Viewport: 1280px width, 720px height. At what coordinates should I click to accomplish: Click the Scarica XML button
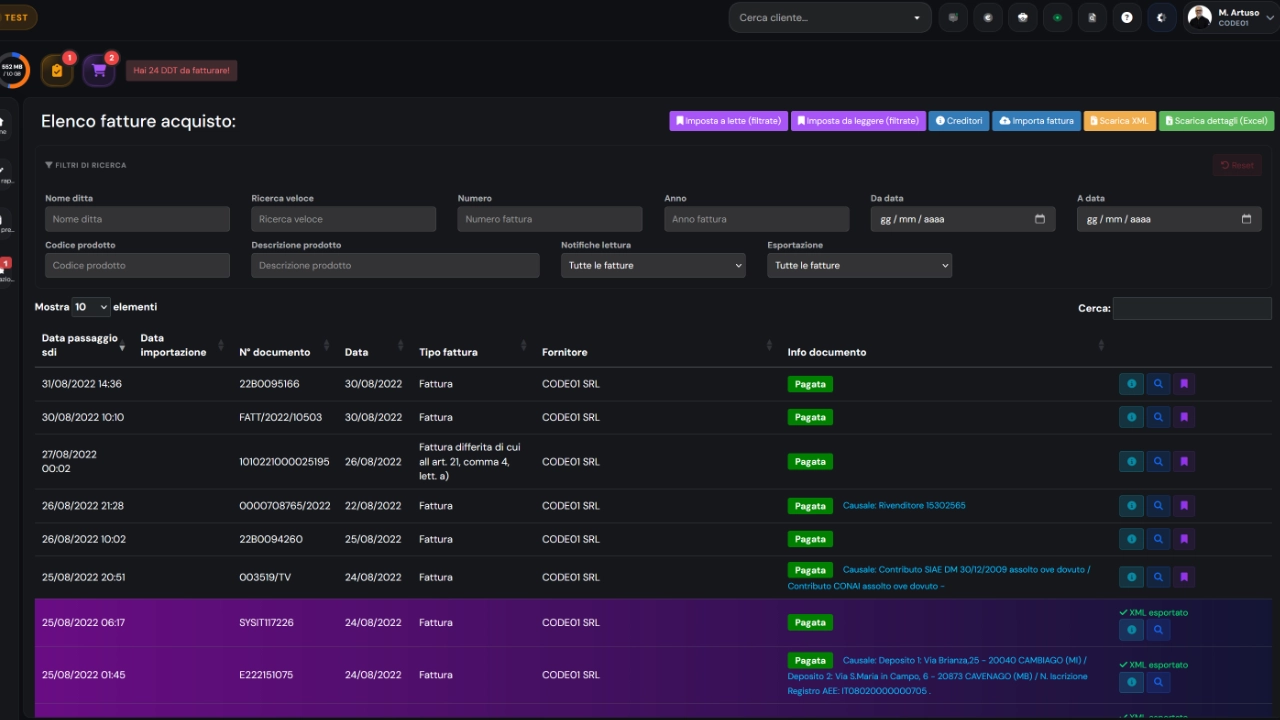(1119, 121)
